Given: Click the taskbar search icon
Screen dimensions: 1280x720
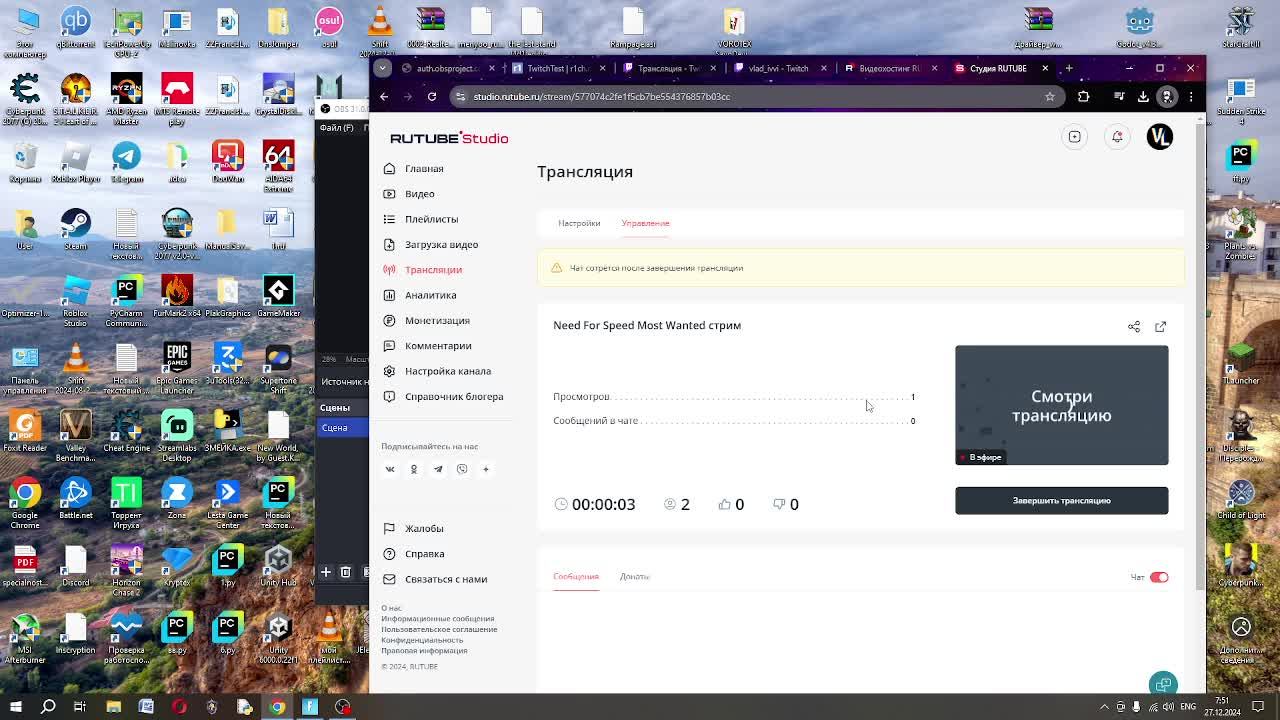Looking at the screenshot, I should (x=48, y=707).
